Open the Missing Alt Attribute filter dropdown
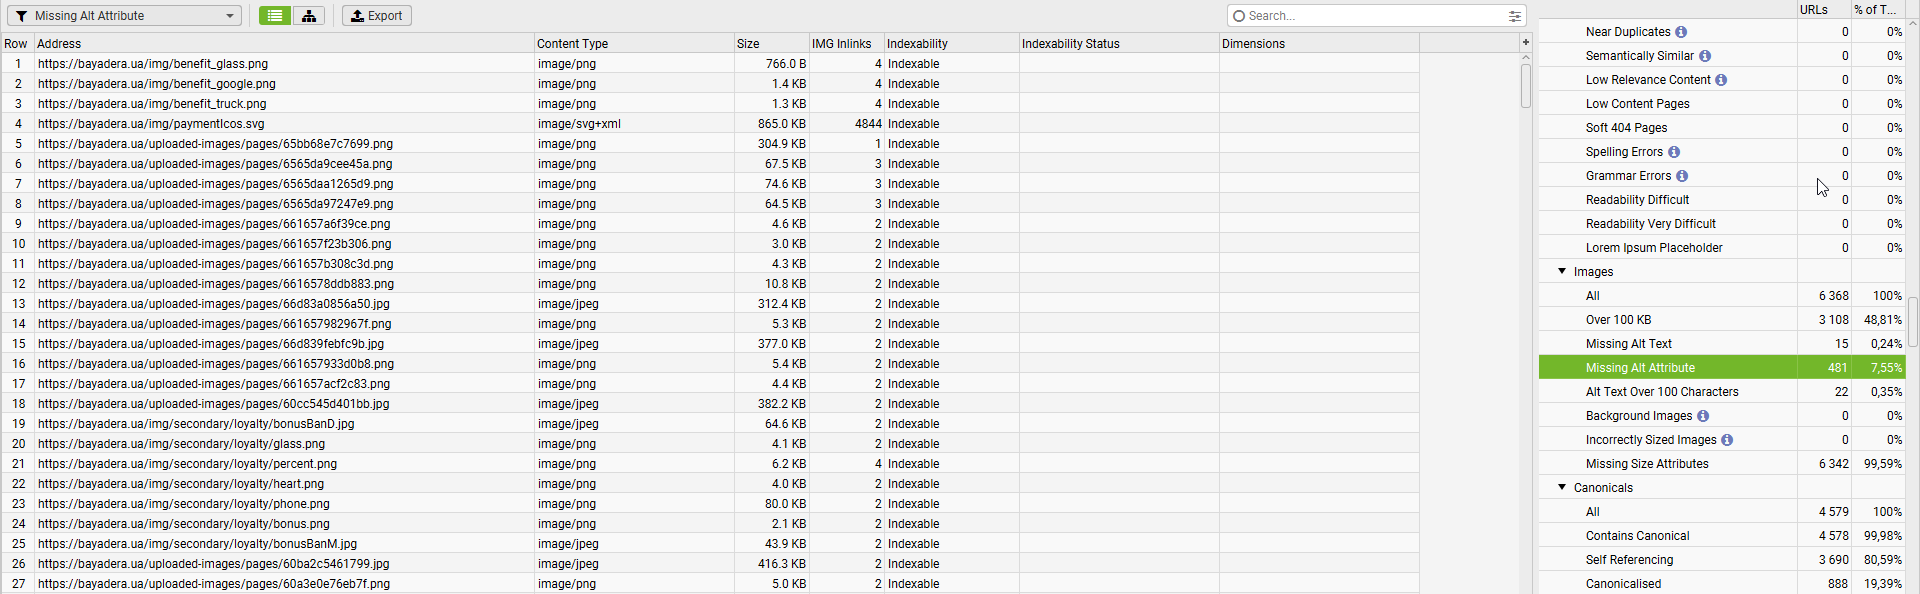The height and width of the screenshot is (594, 1920). [125, 16]
